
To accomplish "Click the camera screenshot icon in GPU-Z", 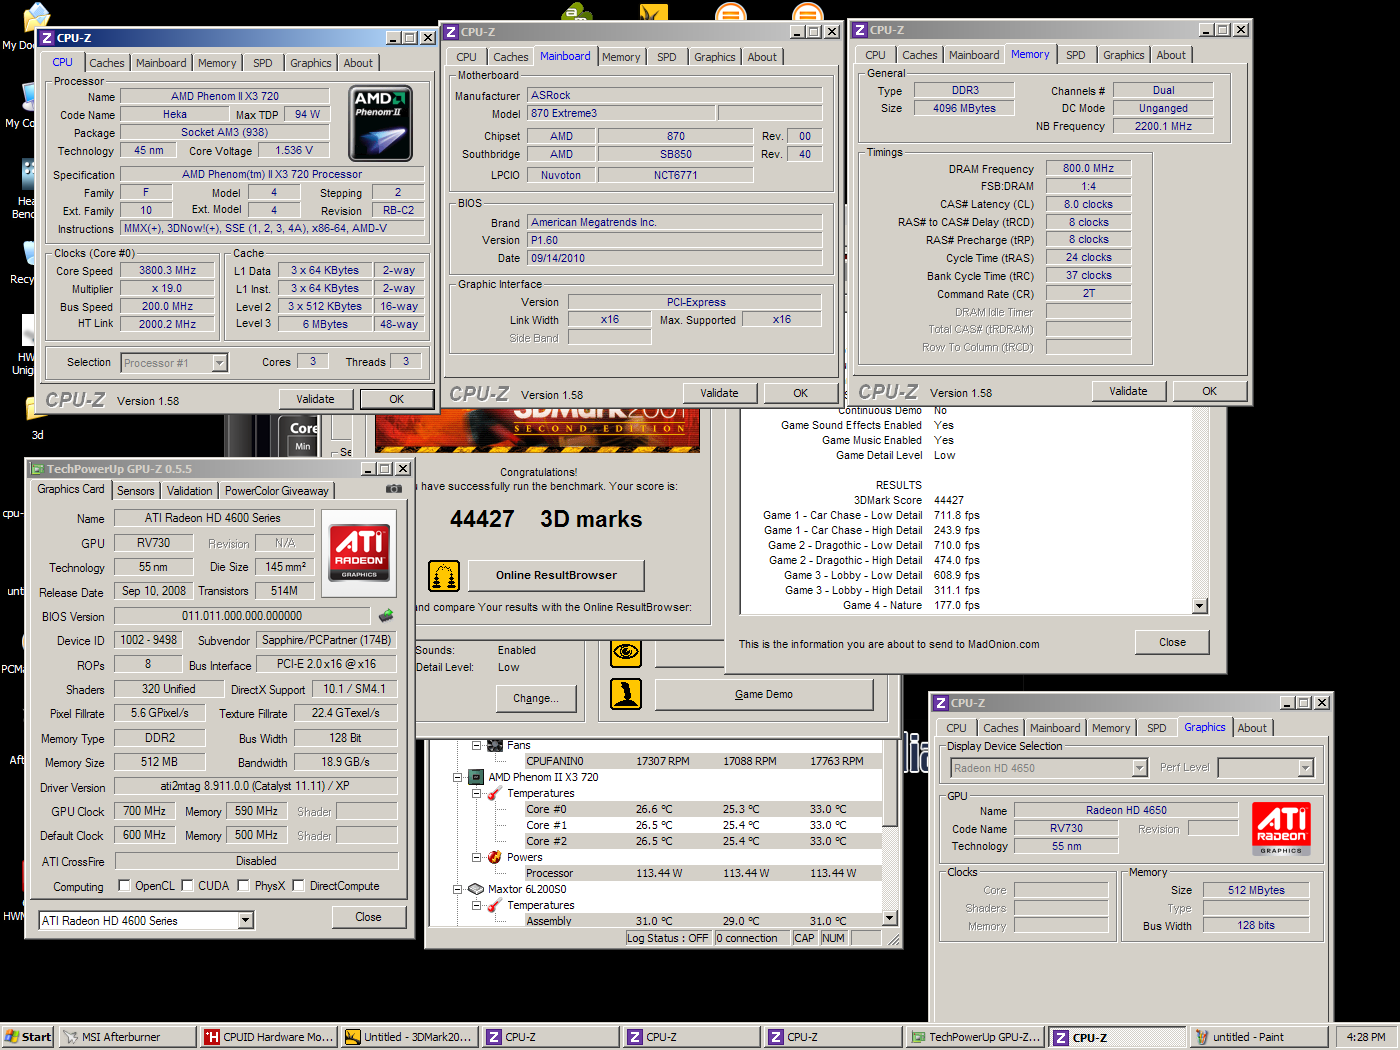I will point(394,490).
